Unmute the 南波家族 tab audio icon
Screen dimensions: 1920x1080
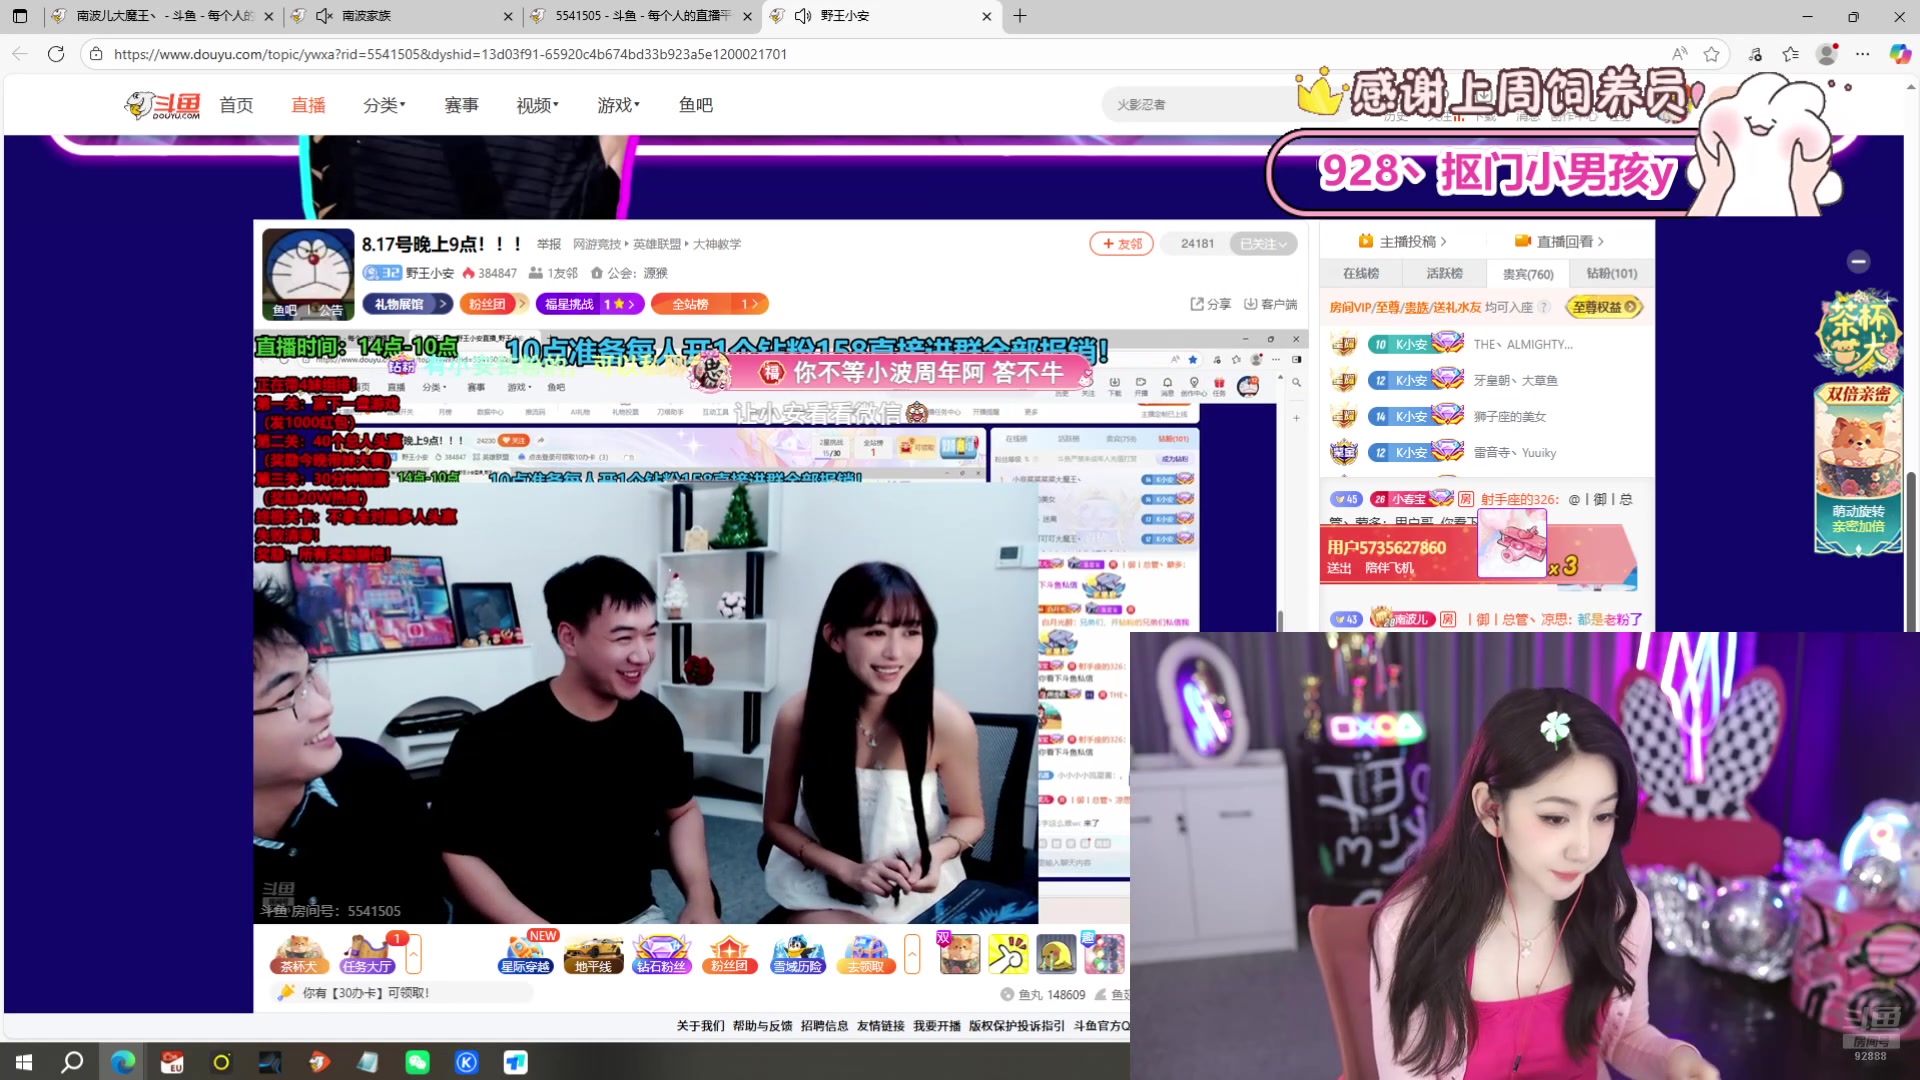pyautogui.click(x=324, y=16)
